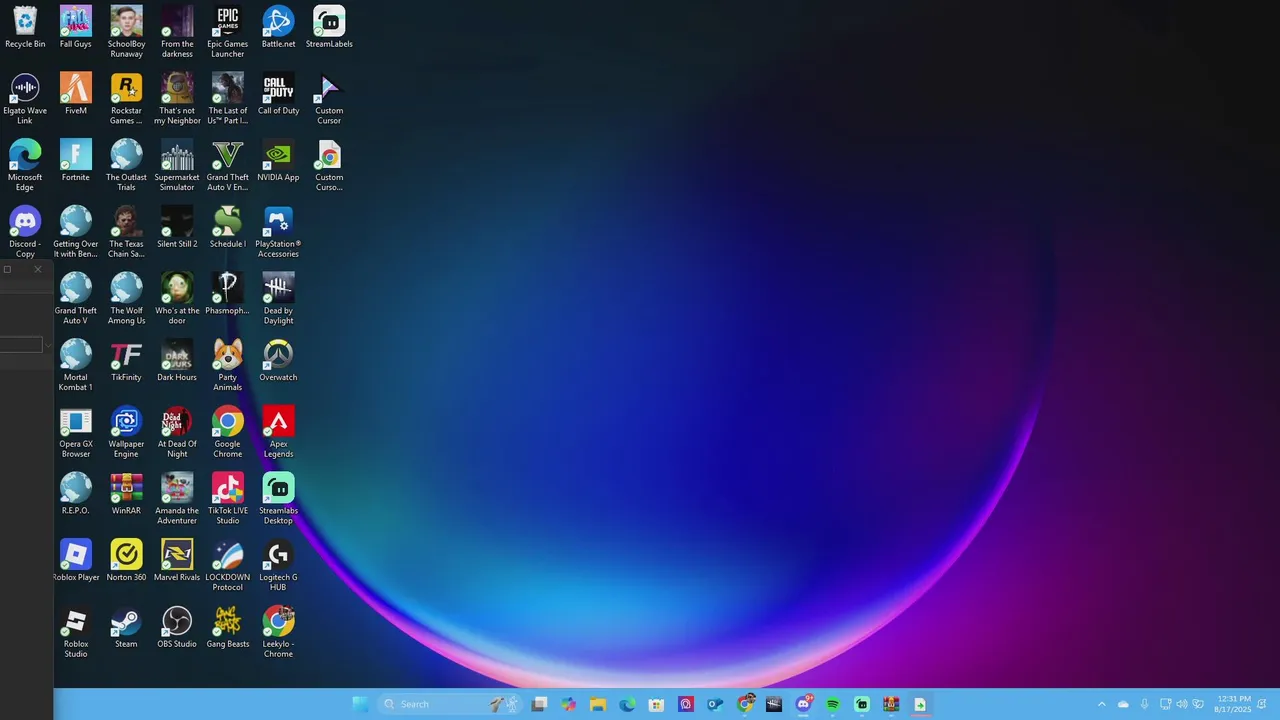1280x720 pixels.
Task: Select the Party Animals corgi icon
Action: pyautogui.click(x=227, y=365)
